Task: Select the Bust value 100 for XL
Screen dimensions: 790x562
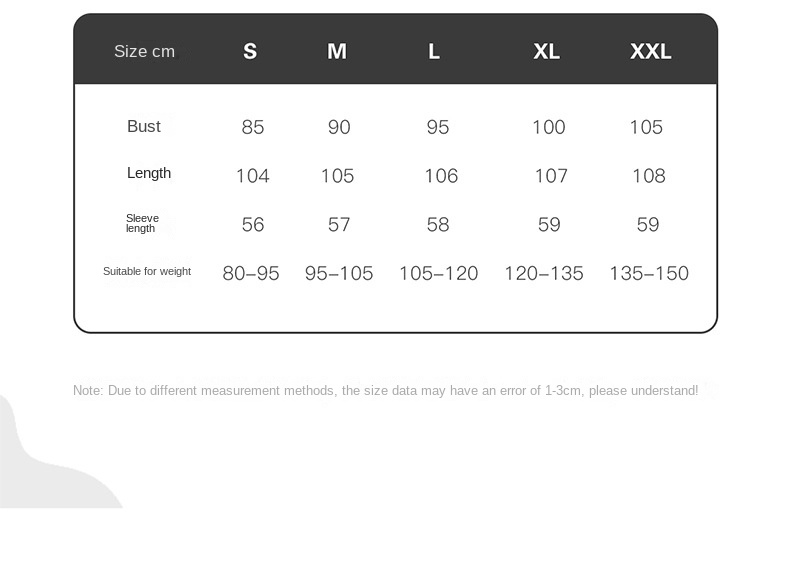Action: [548, 127]
